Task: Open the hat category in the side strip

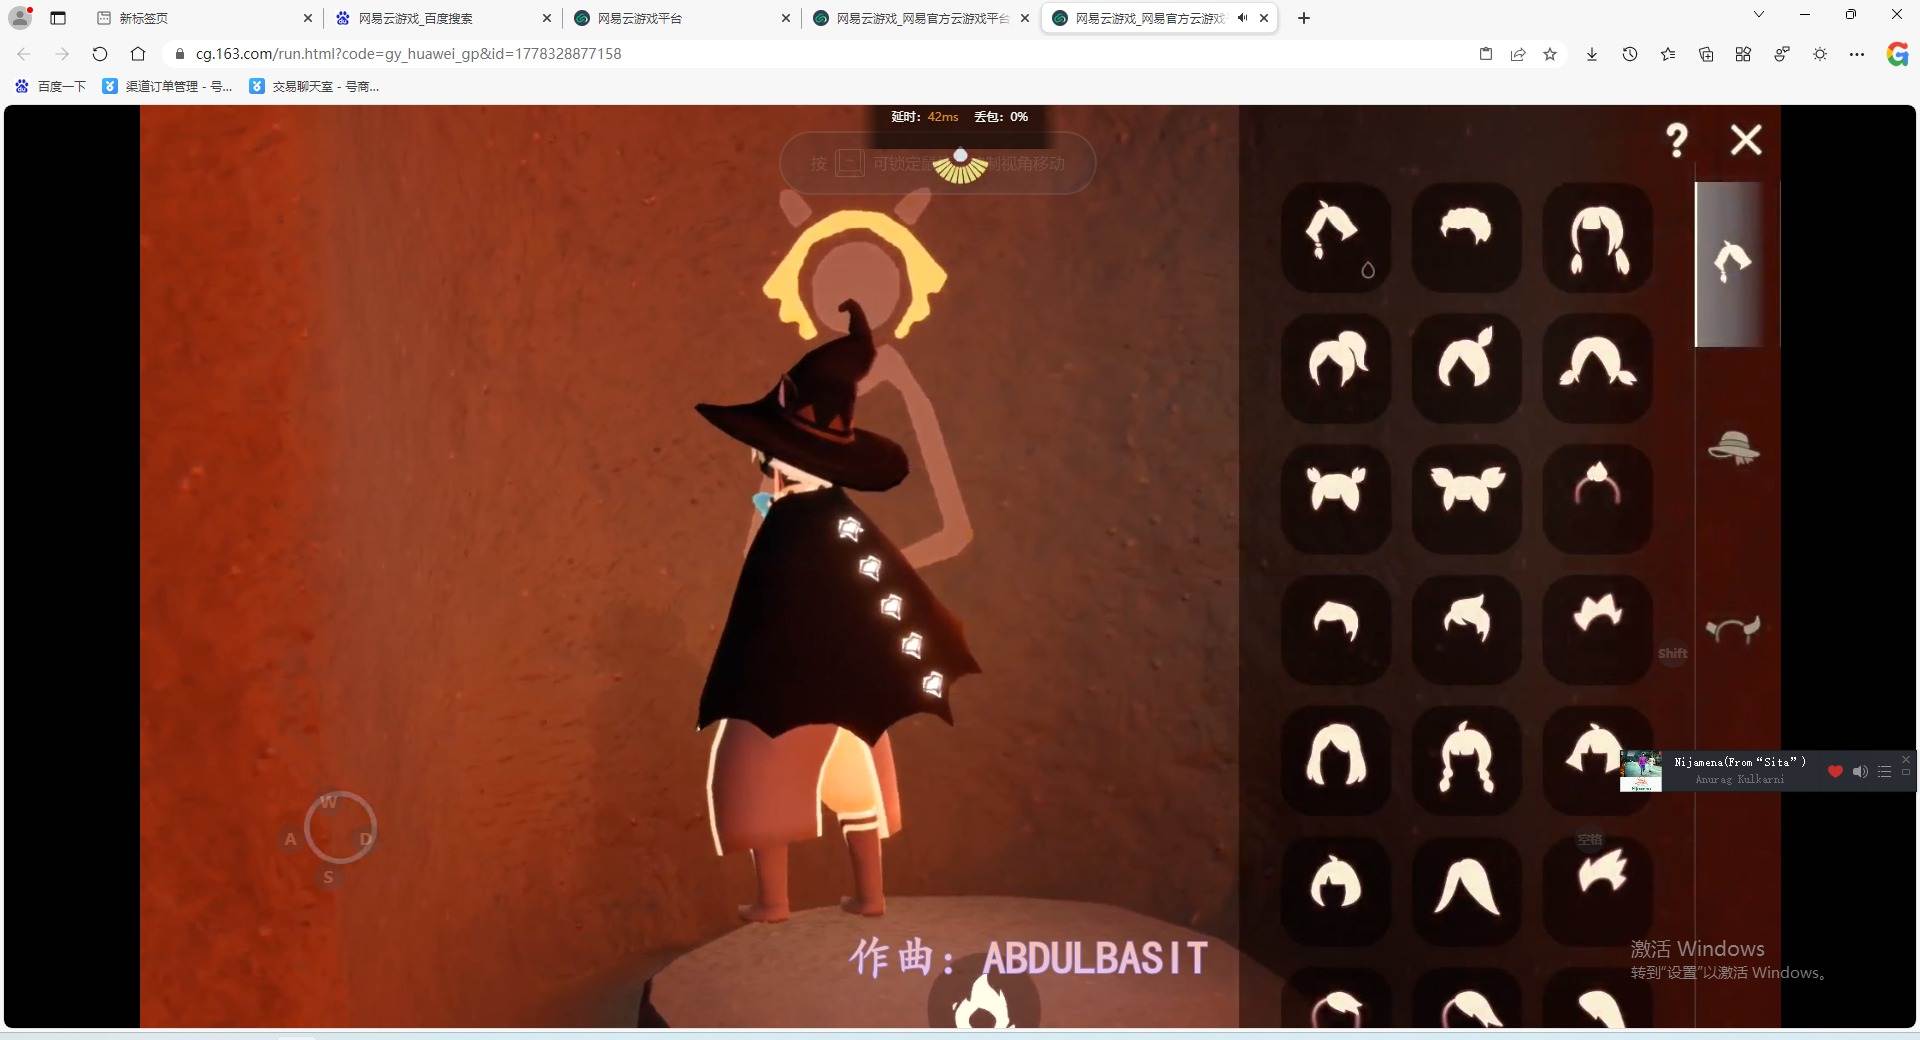Action: 1733,447
